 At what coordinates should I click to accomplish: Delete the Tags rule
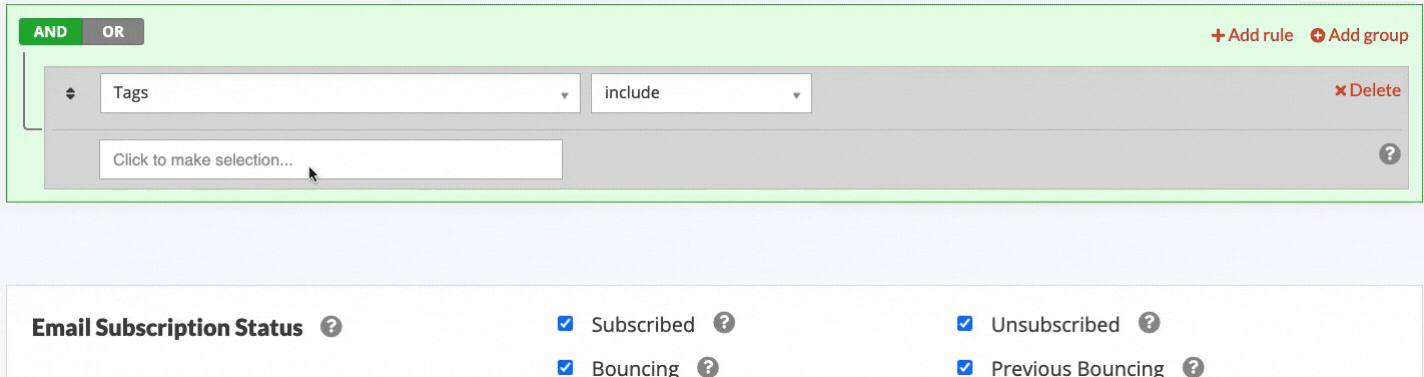[x=1367, y=90]
